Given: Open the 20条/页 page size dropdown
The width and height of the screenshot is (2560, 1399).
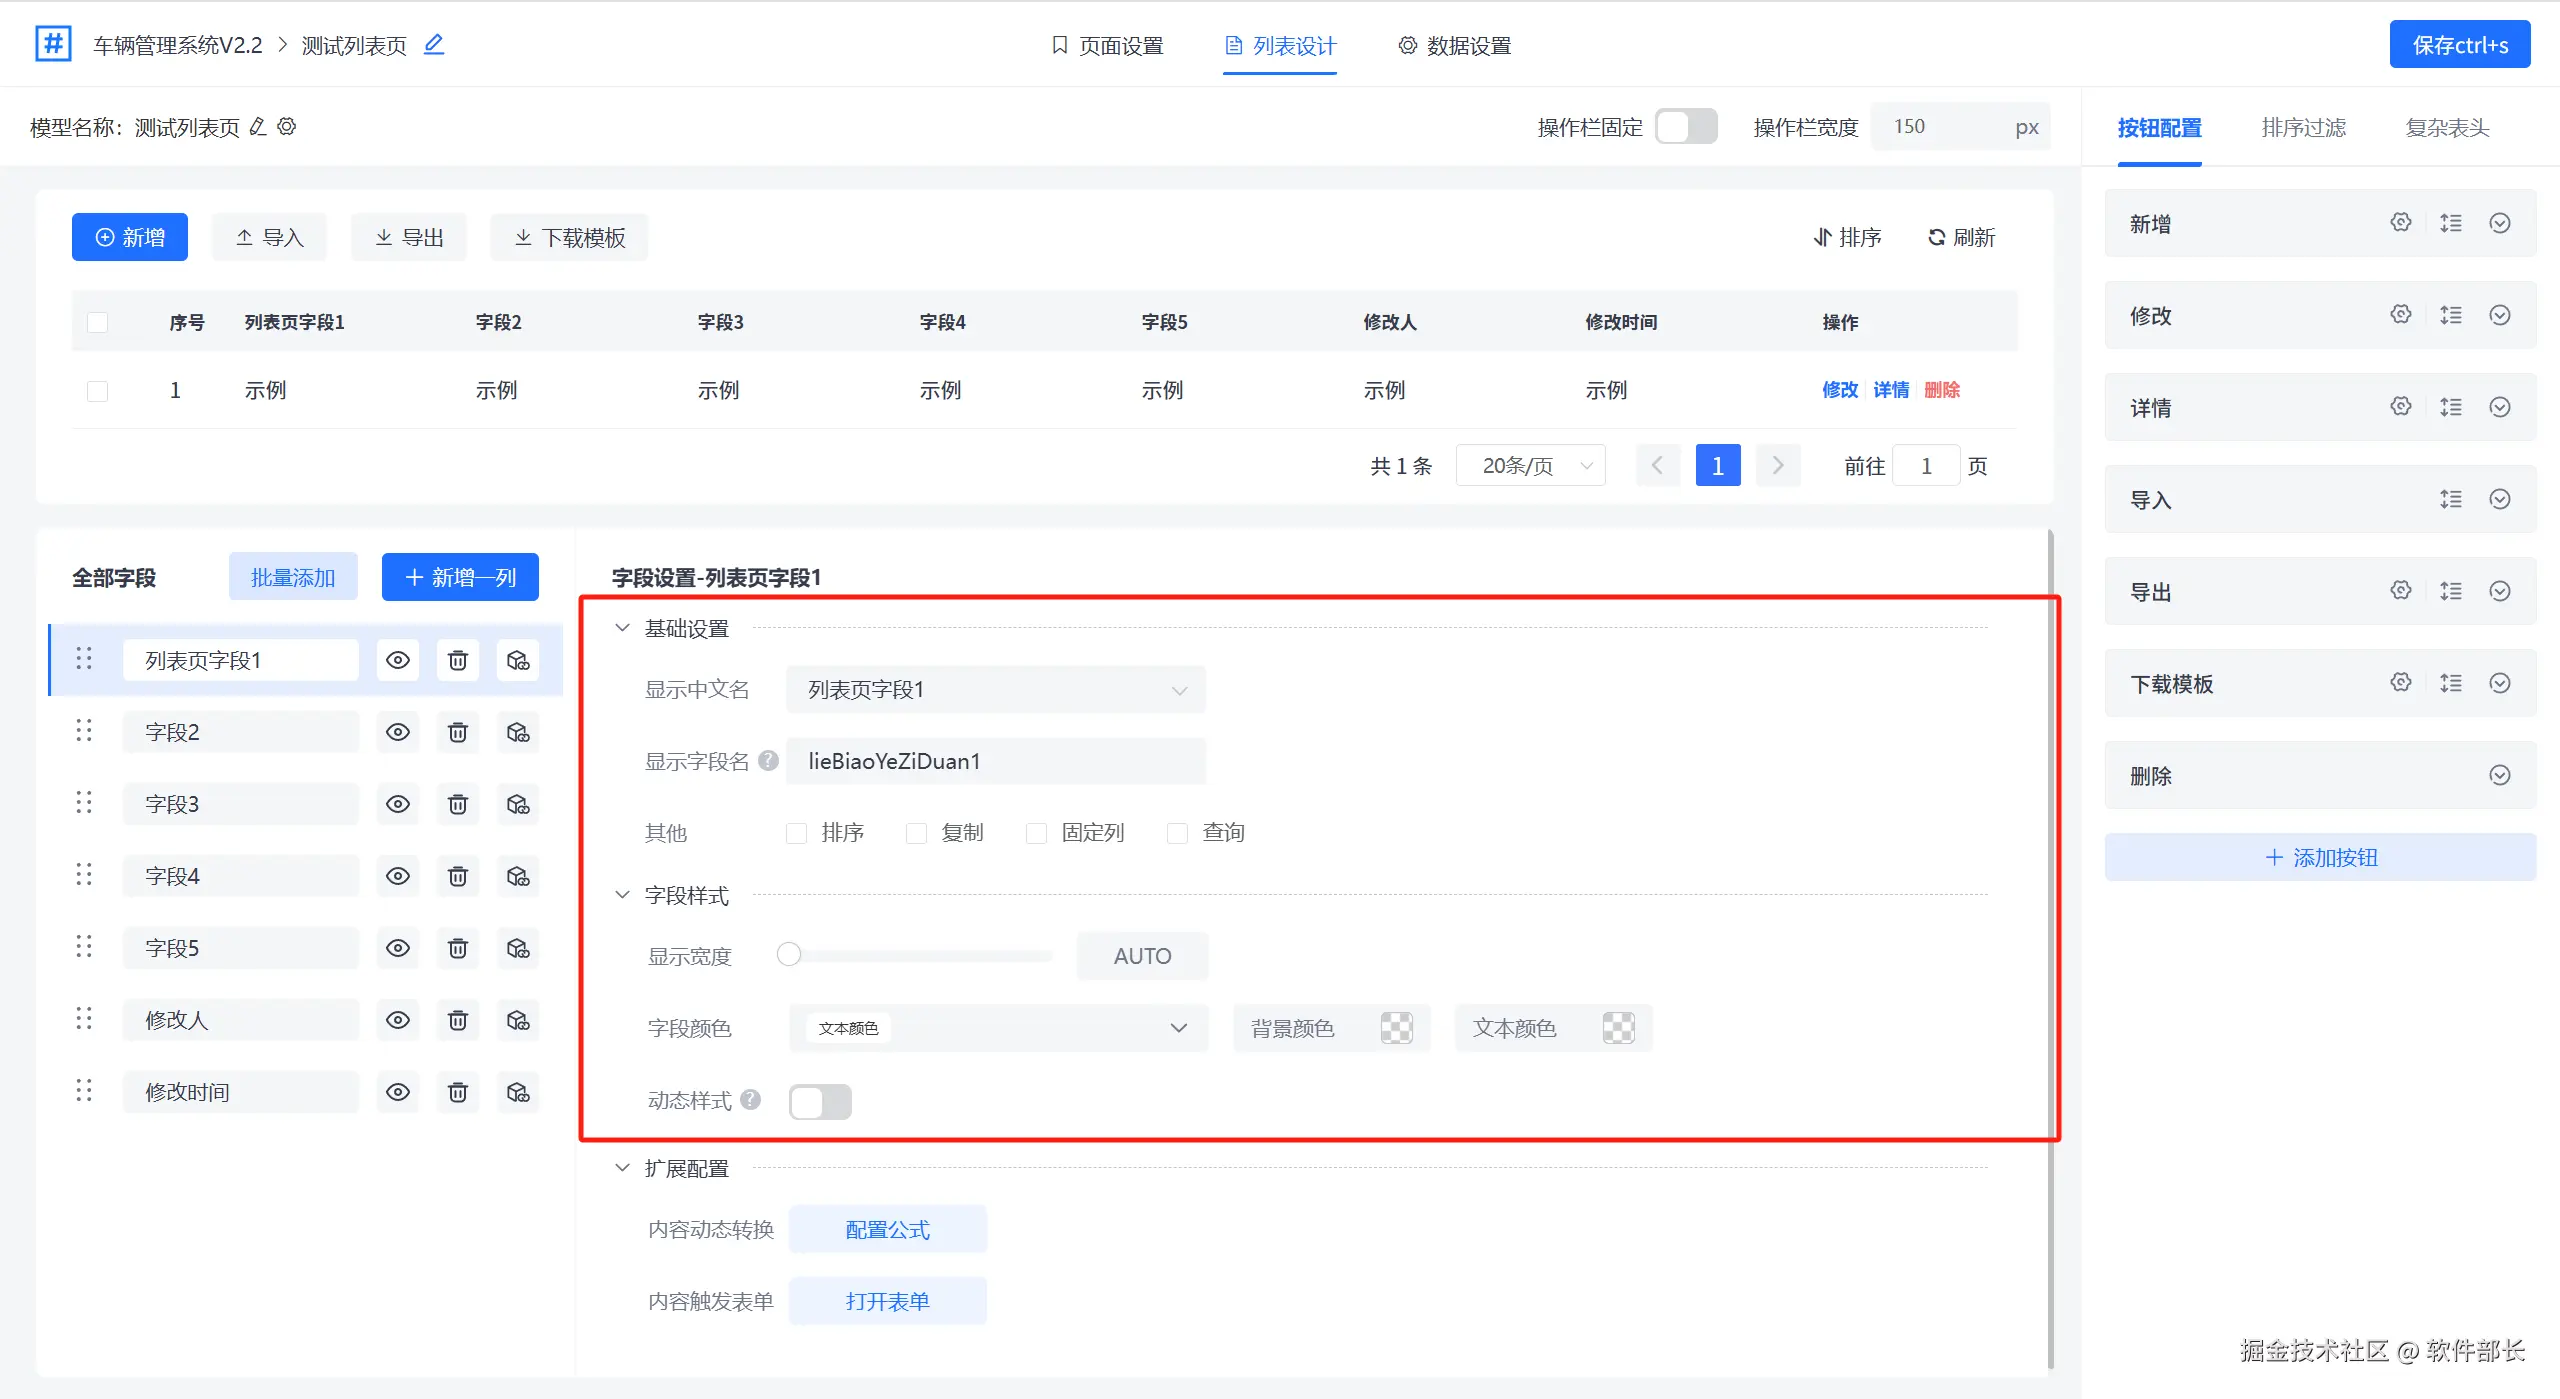Looking at the screenshot, I should [1530, 465].
